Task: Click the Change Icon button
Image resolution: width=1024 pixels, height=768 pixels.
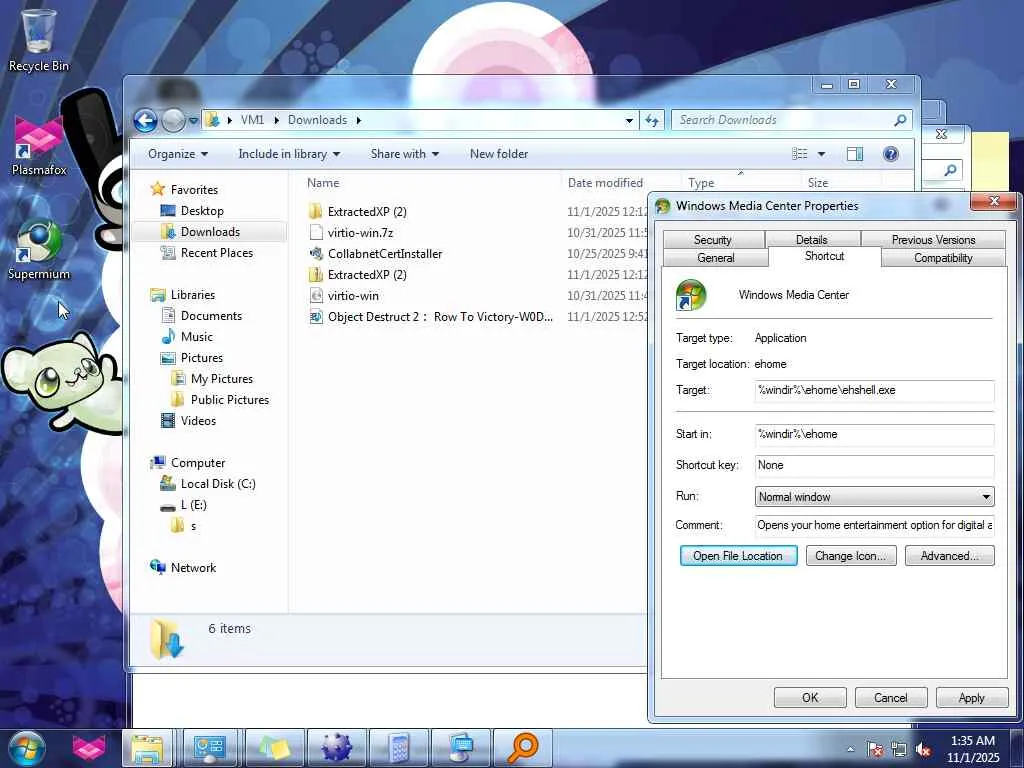Action: [850, 556]
